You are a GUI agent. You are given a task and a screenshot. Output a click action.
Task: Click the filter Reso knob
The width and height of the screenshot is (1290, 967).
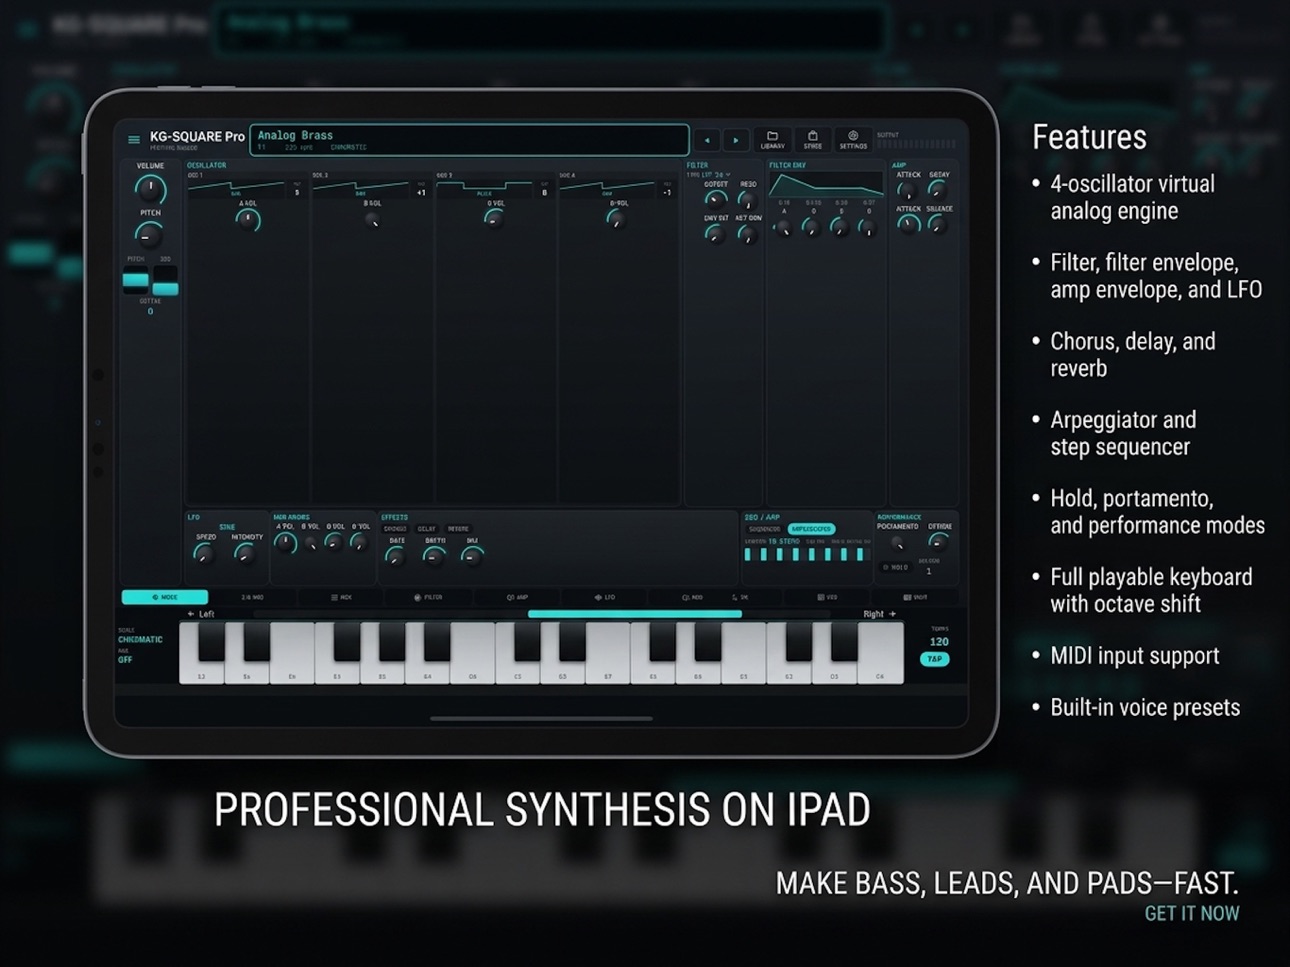coord(747,199)
